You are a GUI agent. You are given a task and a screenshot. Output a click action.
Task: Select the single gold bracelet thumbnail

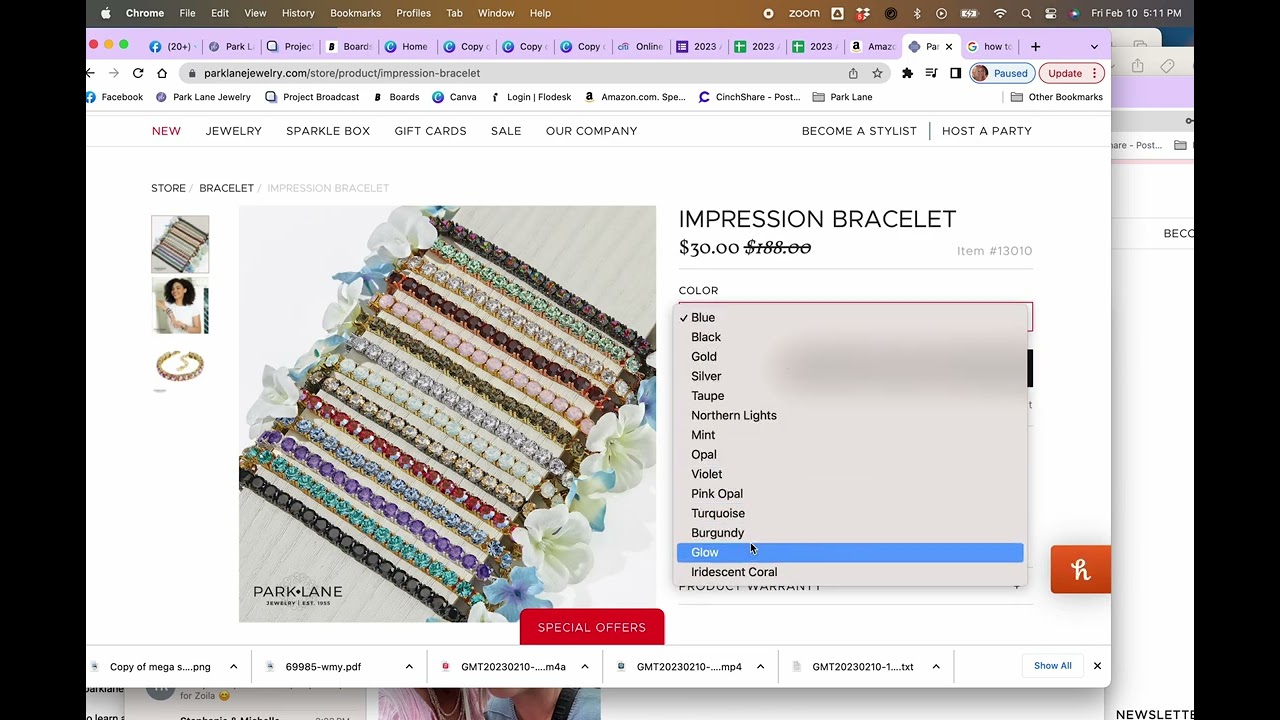(x=180, y=366)
